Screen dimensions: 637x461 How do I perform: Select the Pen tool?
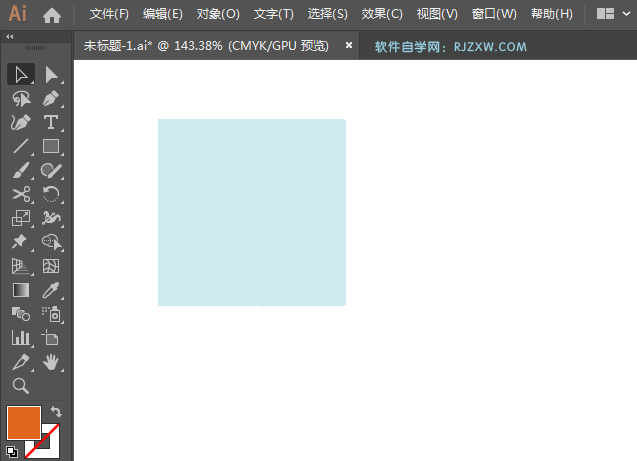click(51, 99)
